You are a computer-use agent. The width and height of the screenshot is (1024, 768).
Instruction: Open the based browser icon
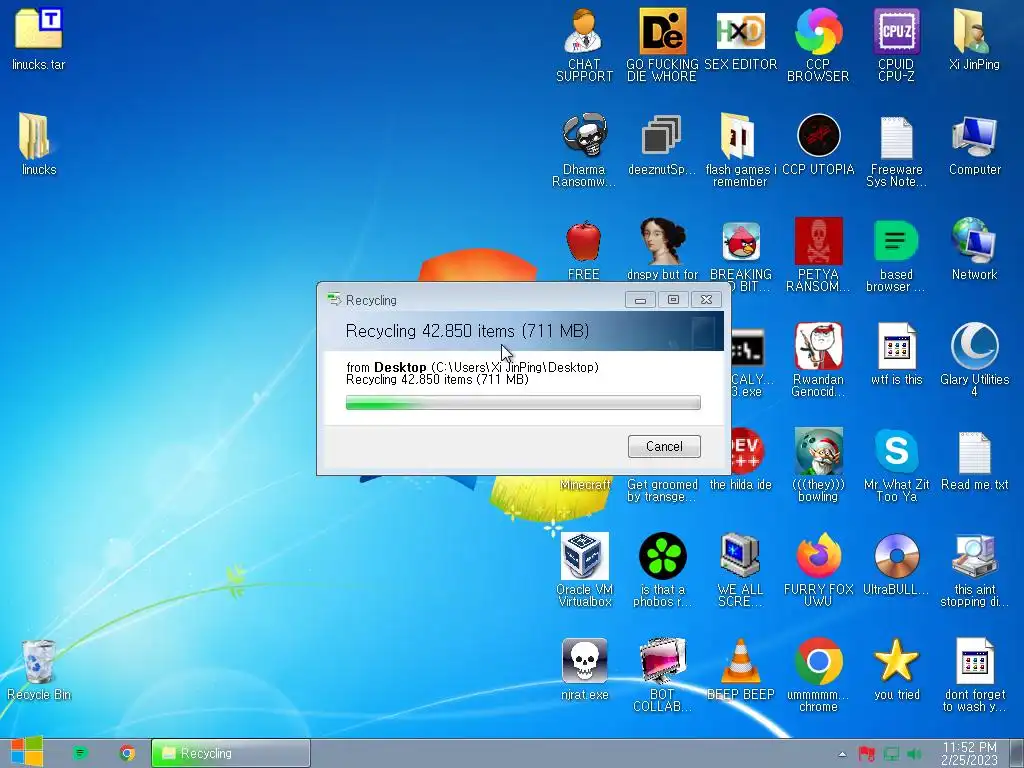pos(896,255)
